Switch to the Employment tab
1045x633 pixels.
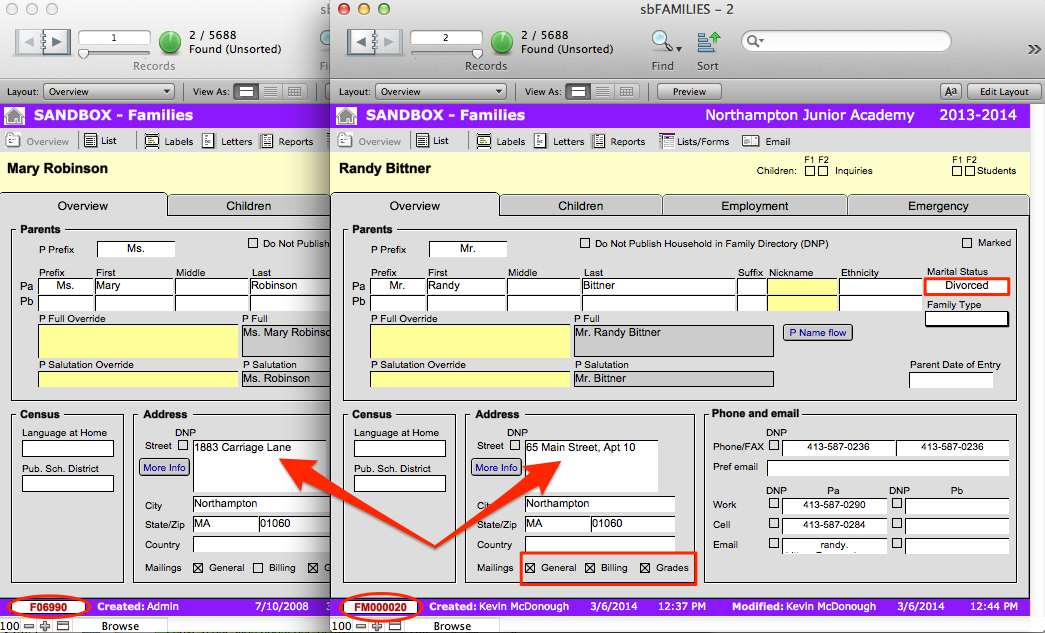[x=754, y=205]
